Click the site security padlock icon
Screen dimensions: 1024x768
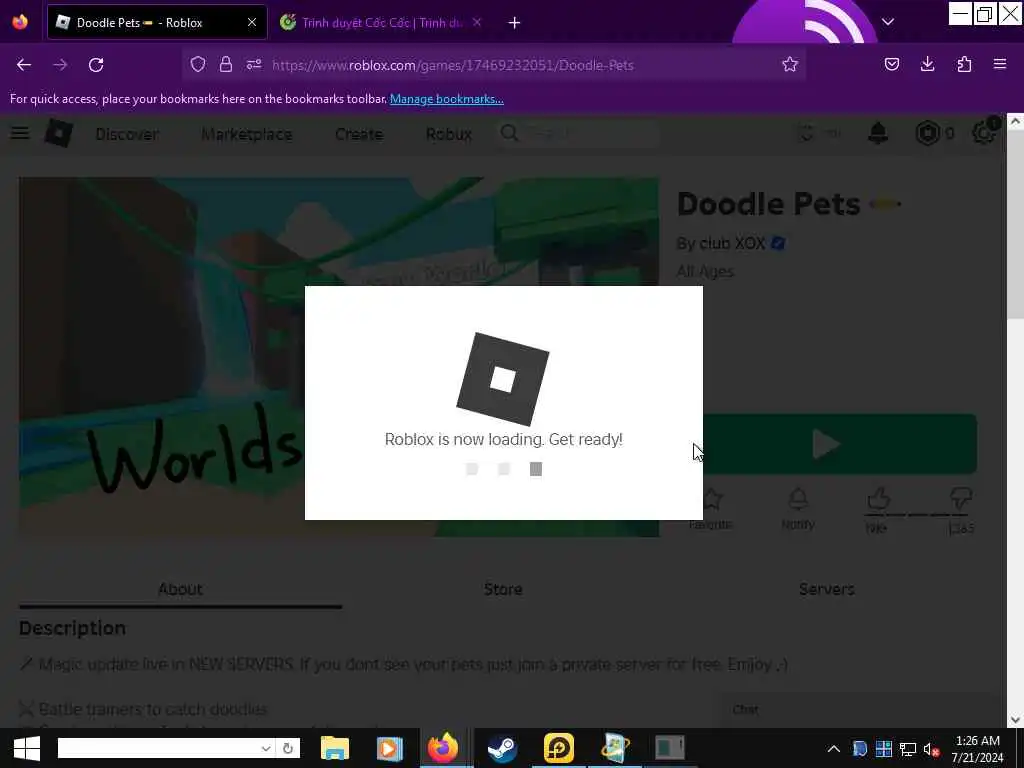tap(225, 64)
